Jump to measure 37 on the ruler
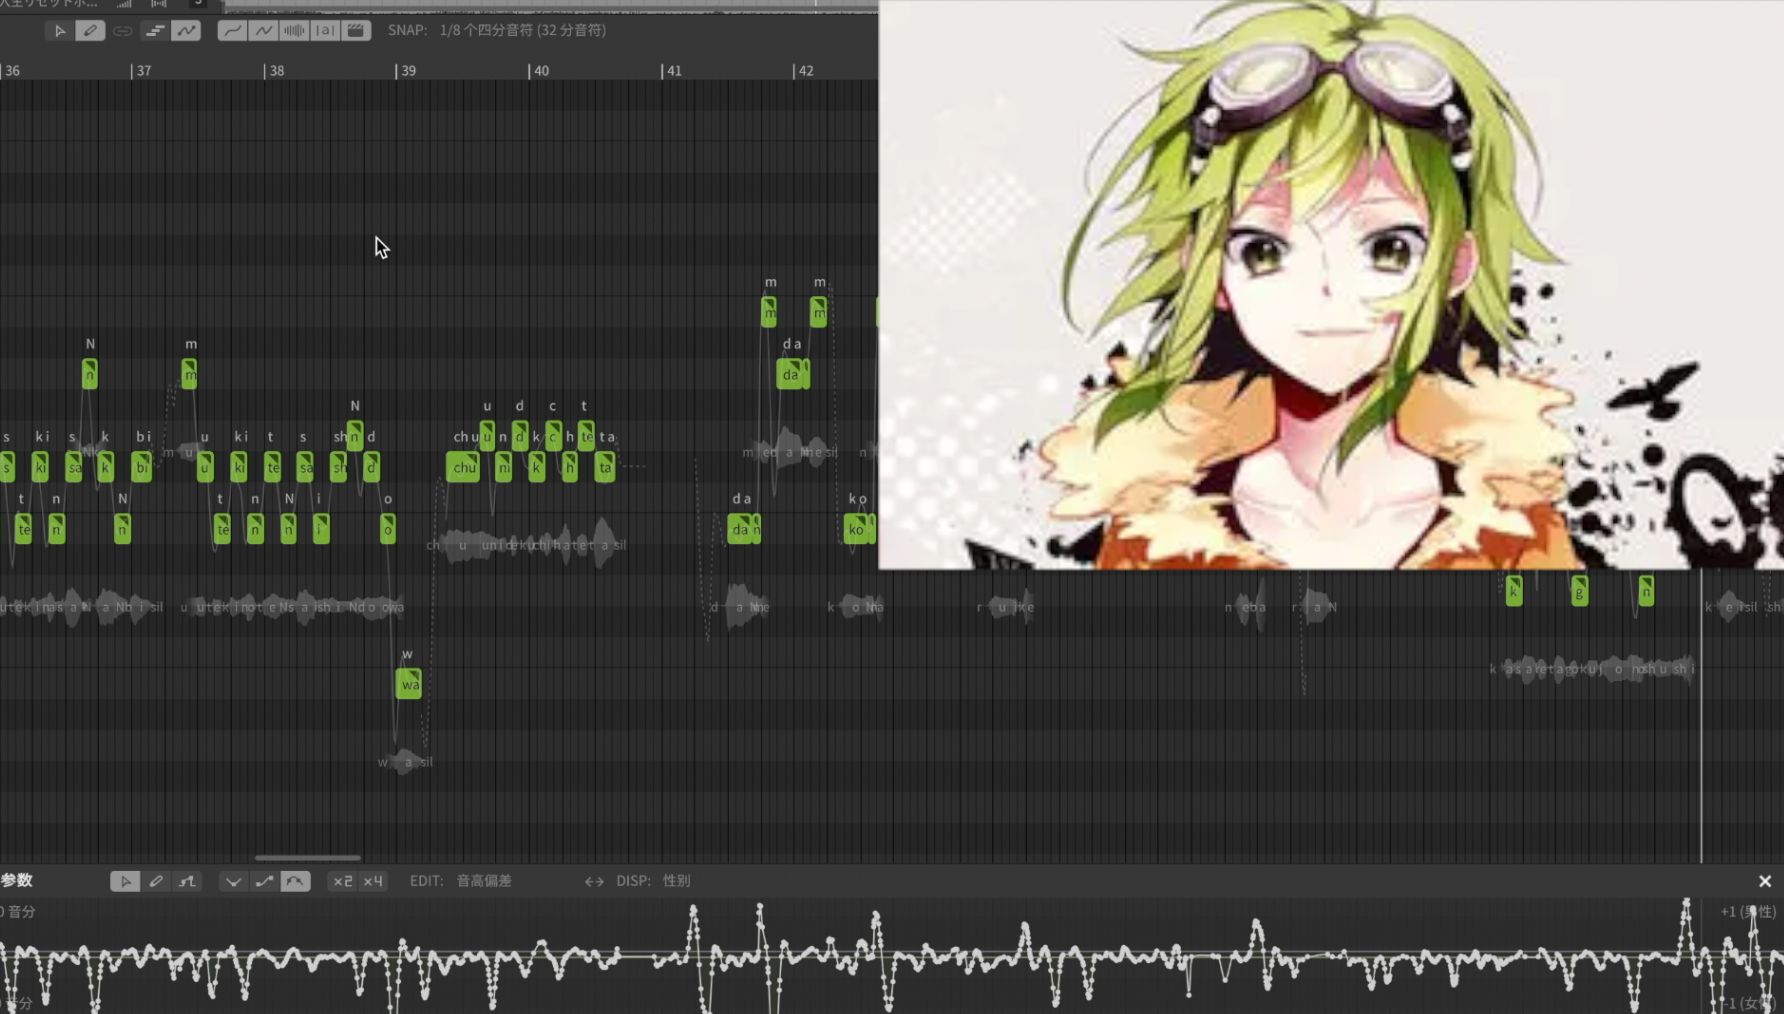 pyautogui.click(x=144, y=71)
